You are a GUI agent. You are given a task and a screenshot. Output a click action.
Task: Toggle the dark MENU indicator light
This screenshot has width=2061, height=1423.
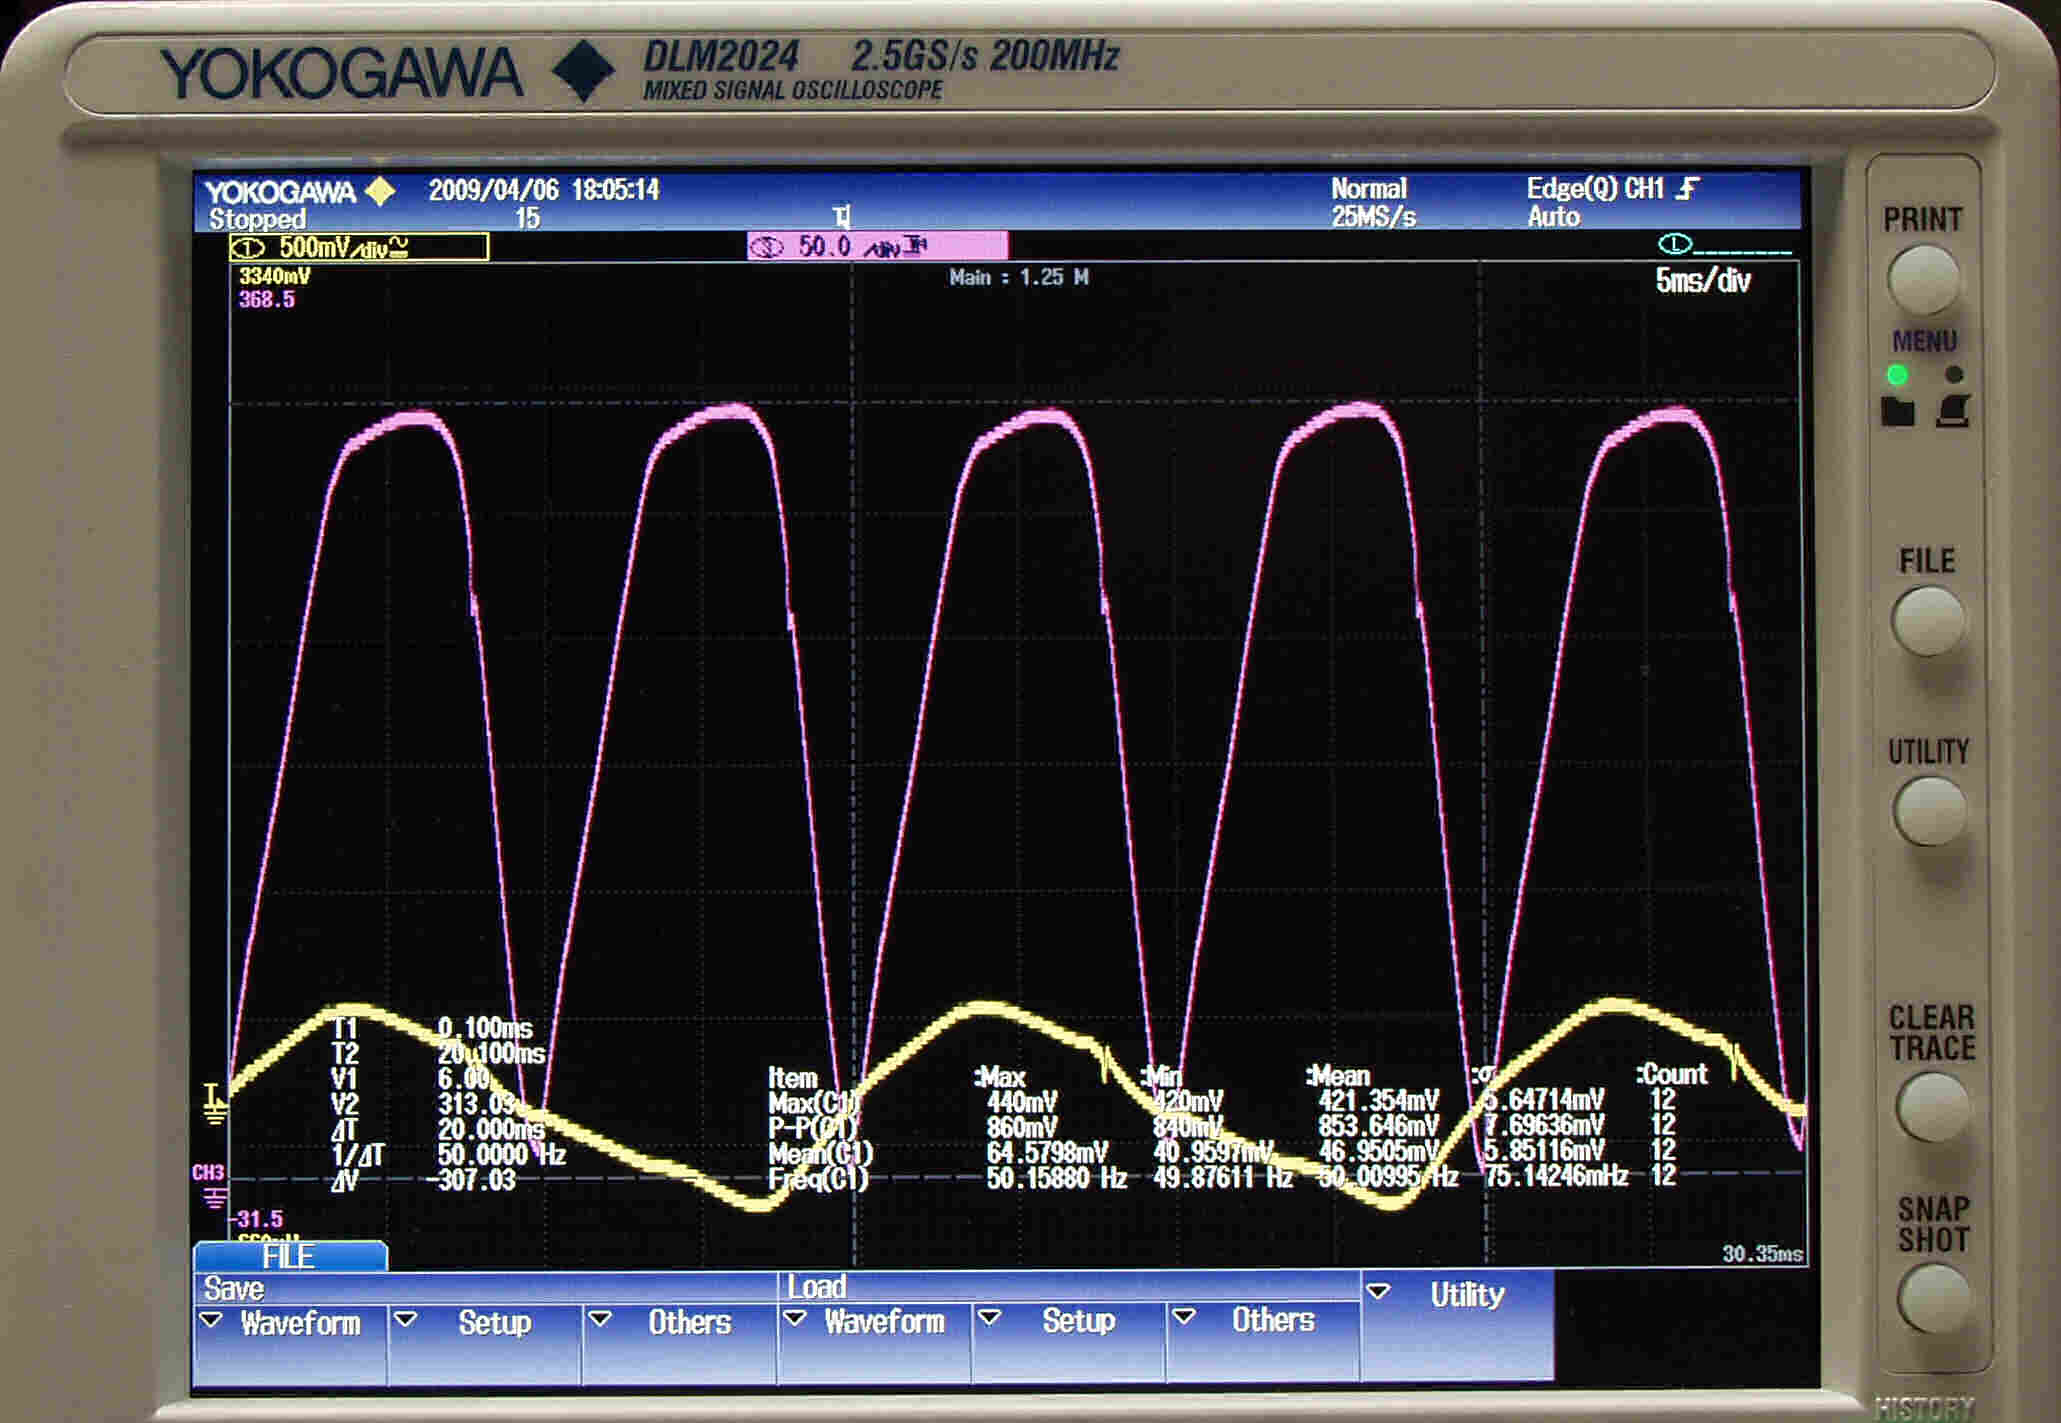click(1953, 375)
